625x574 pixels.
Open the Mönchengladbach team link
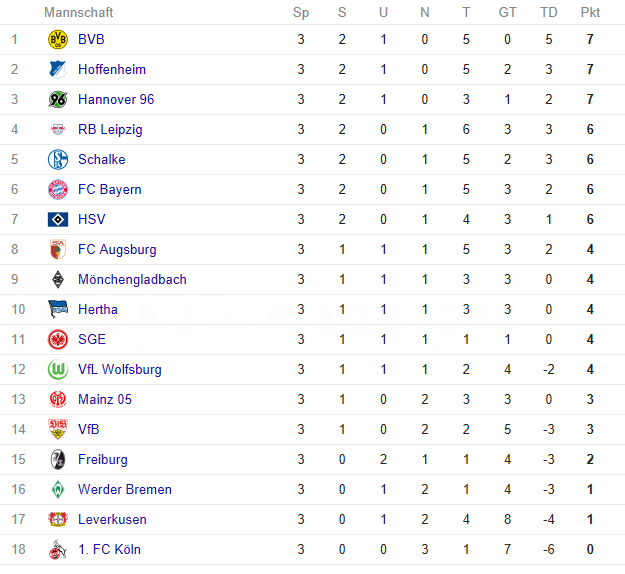tap(132, 279)
